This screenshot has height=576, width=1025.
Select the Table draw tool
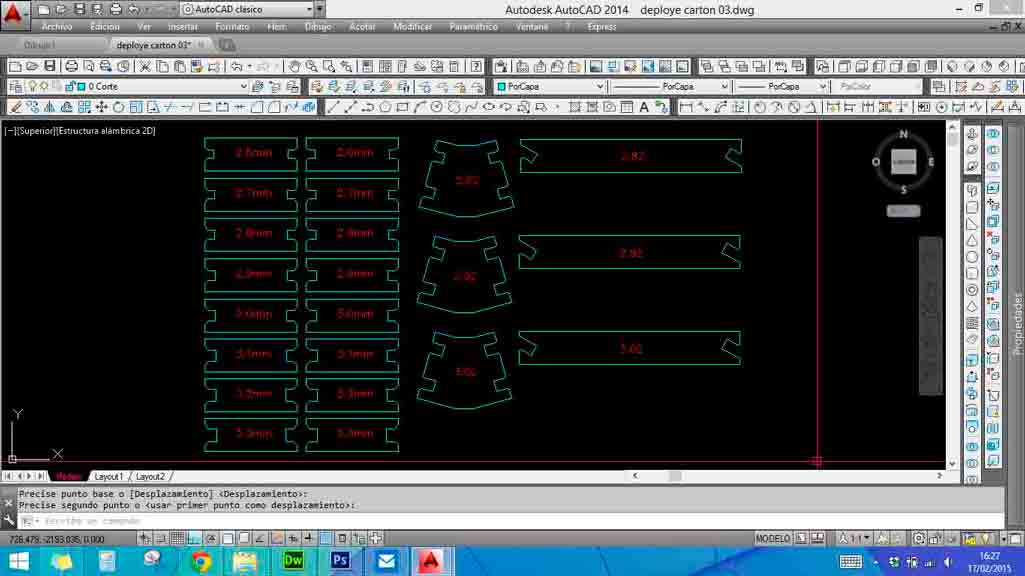(x=627, y=107)
